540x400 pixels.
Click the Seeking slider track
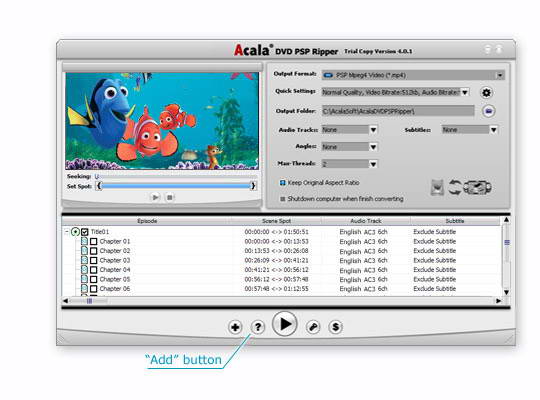tap(176, 176)
